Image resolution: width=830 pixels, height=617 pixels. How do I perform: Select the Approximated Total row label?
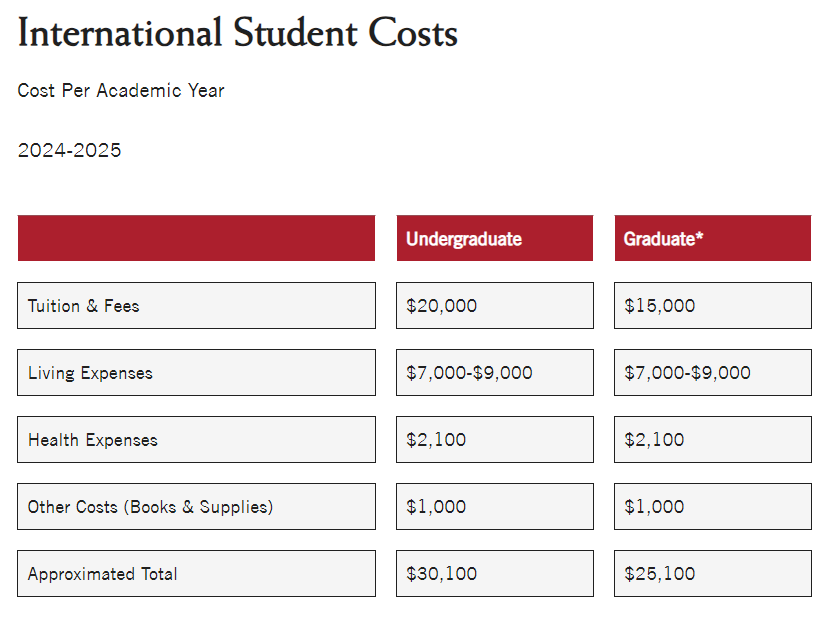[x=102, y=574]
